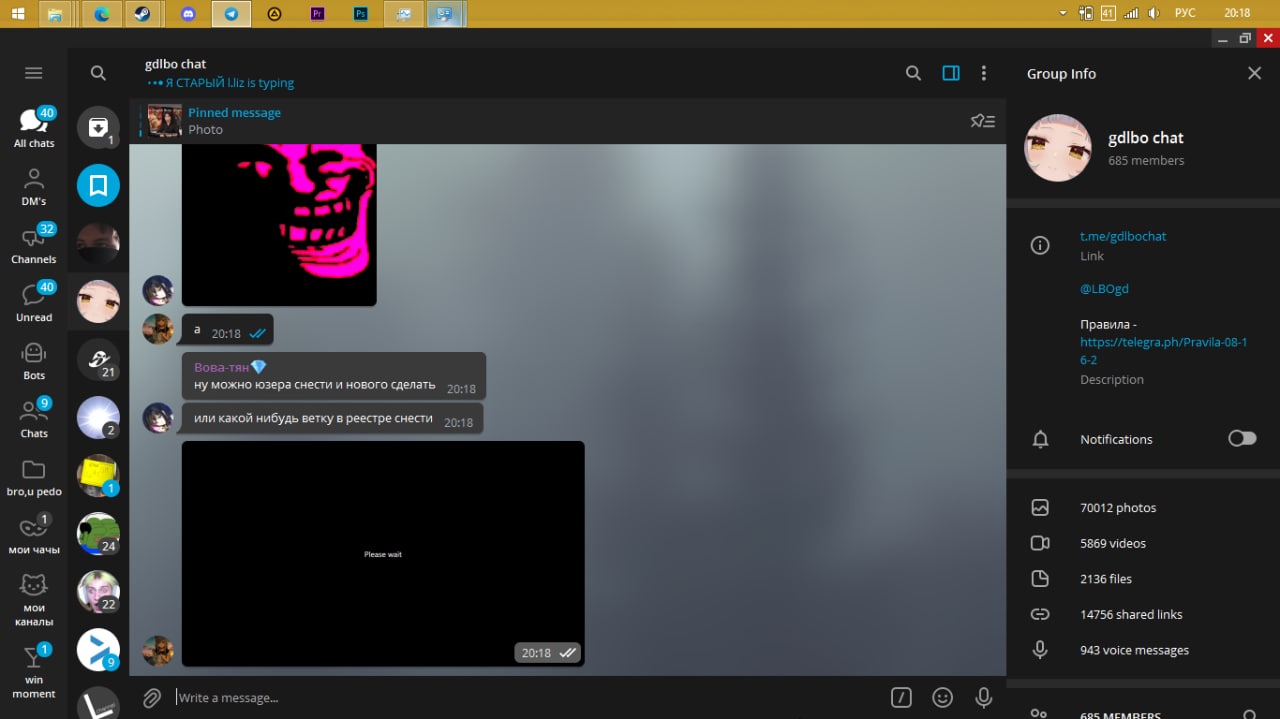The image size is (1280, 719).
Task: Open the Bots folder
Action: coord(34,360)
